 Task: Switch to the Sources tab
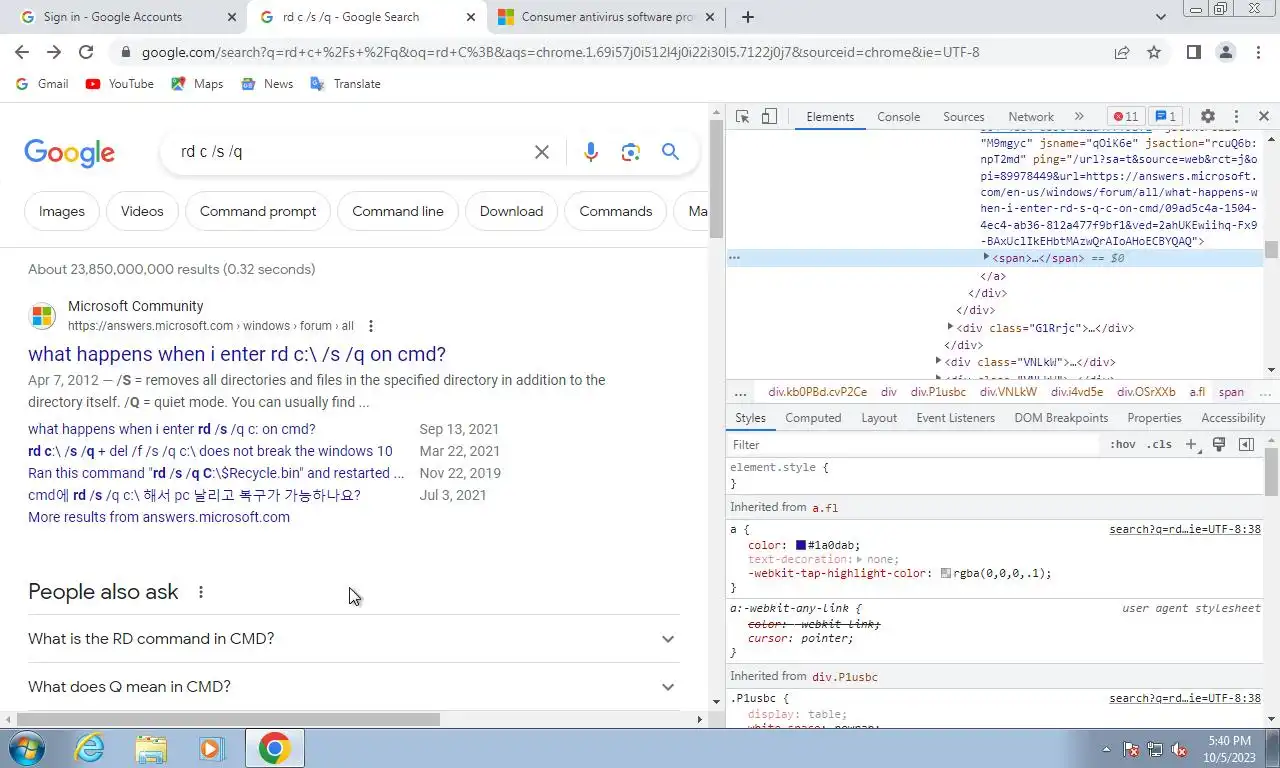click(x=963, y=117)
